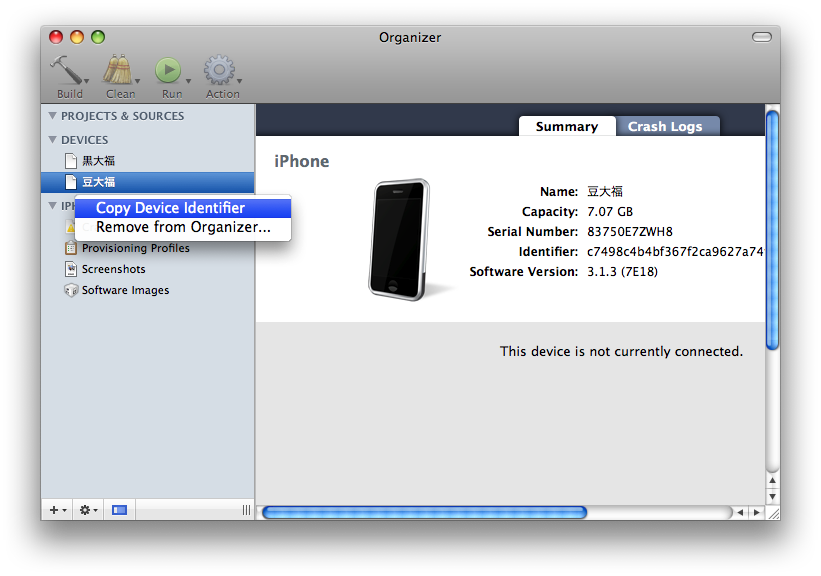Viewport: 821px width, 576px height.
Task: Click the Action gear toolbar icon
Action: [x=220, y=71]
